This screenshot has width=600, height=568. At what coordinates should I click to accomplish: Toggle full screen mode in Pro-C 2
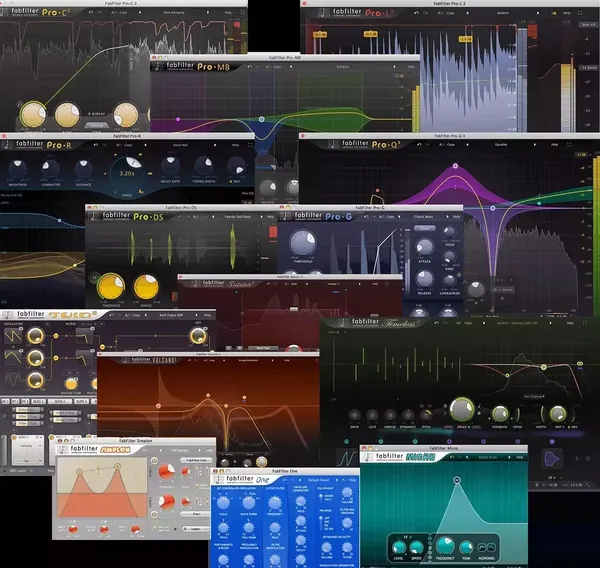[243, 13]
